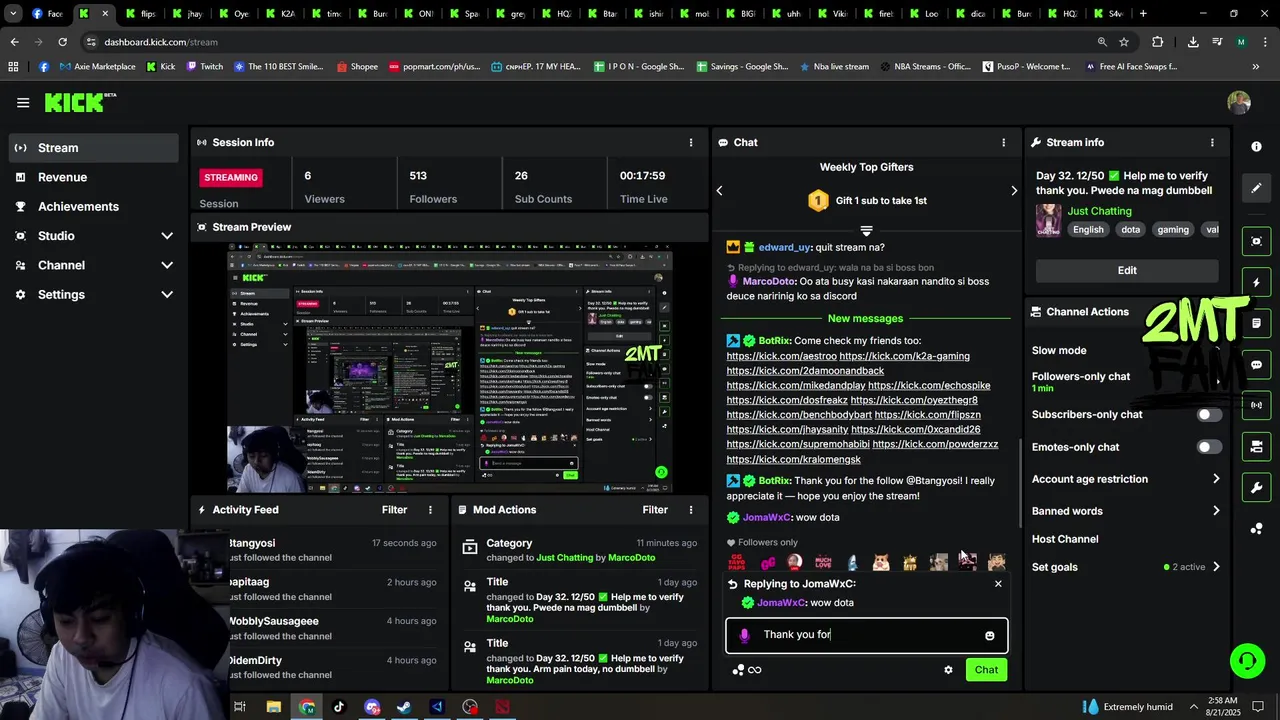
Task: Show previous Weekly Top Gifters slide
Action: (719, 190)
